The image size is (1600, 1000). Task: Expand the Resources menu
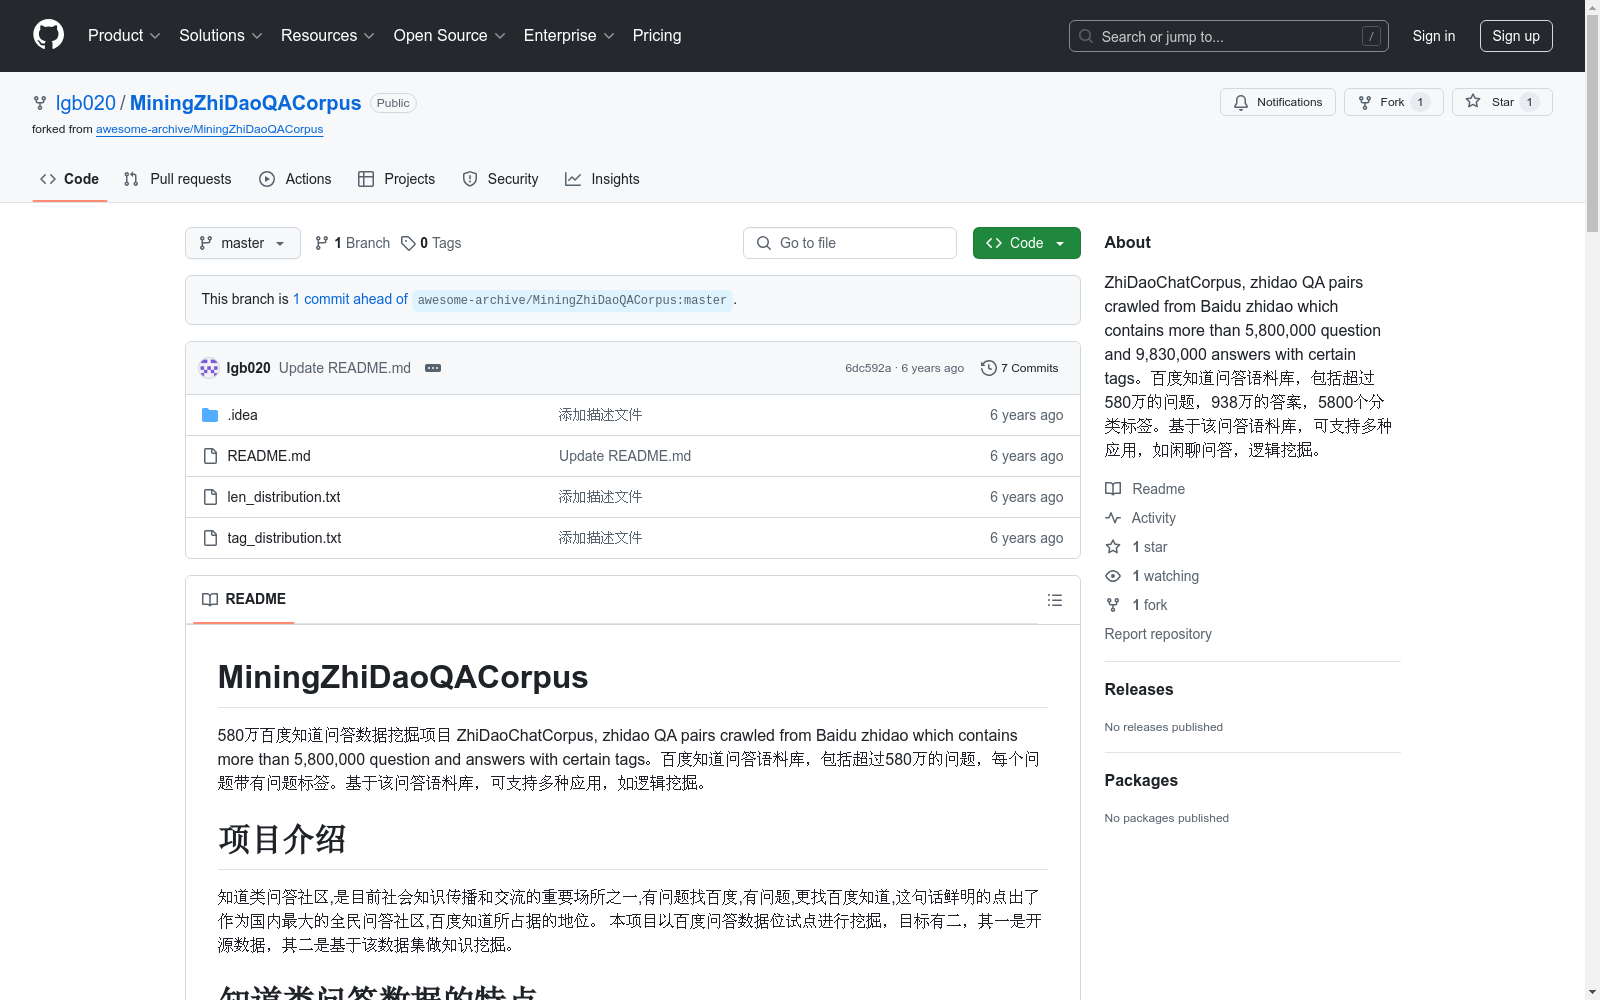(x=327, y=36)
